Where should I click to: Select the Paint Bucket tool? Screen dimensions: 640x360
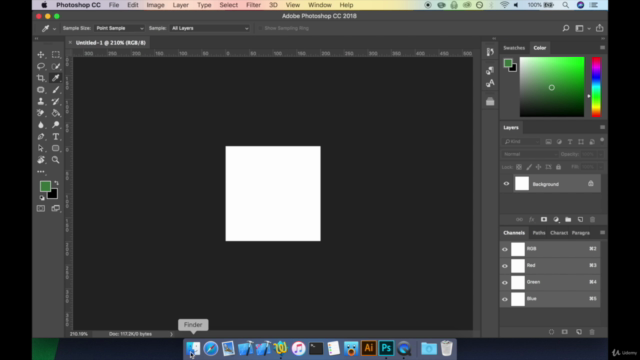coord(56,113)
